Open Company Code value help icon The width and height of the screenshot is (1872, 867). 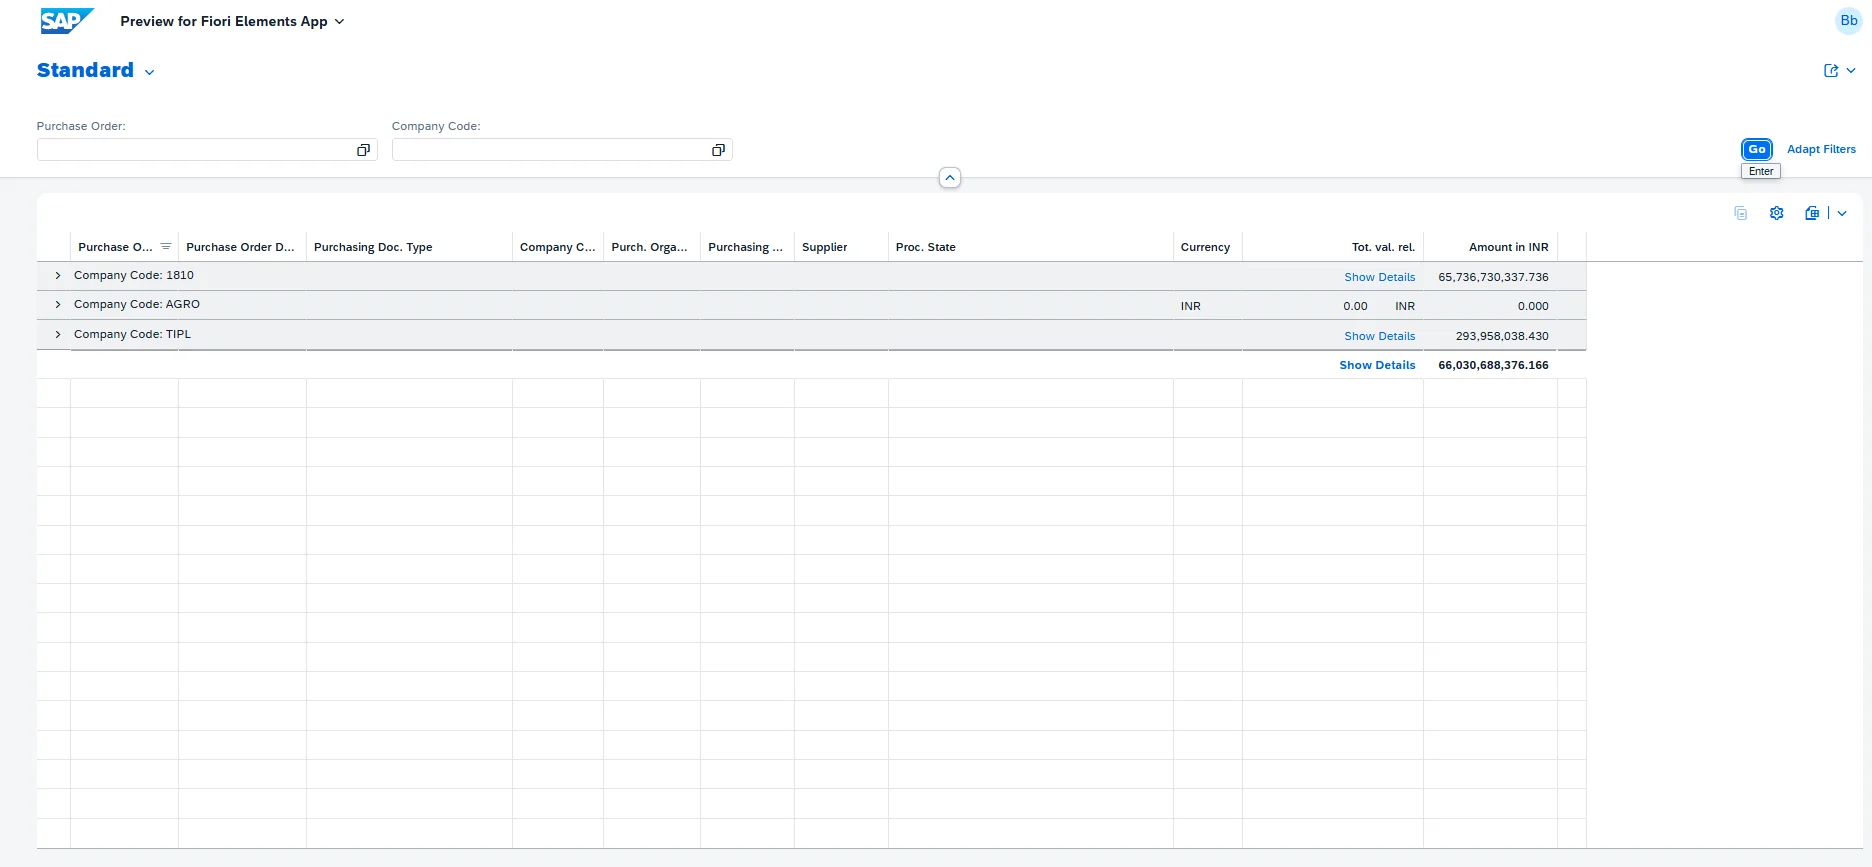pos(718,150)
